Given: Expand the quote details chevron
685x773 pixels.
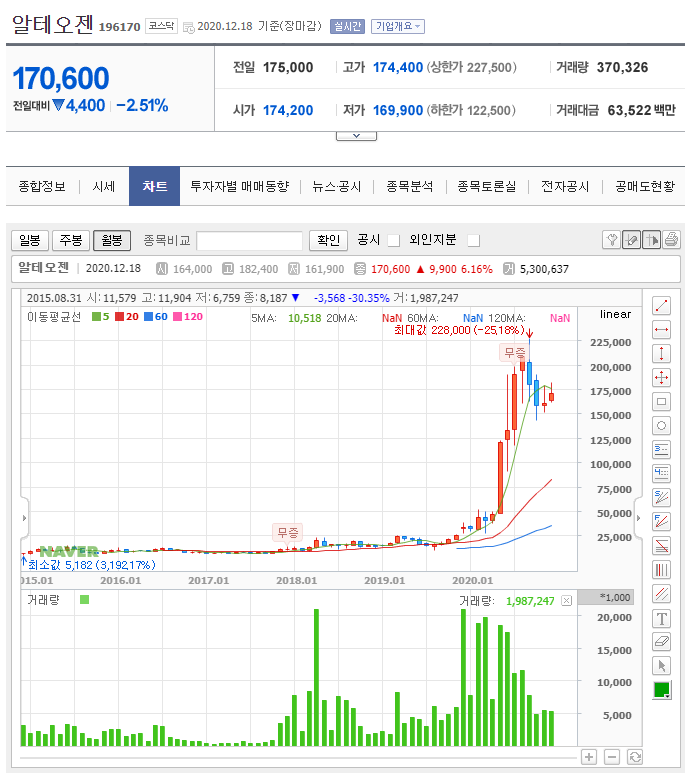Looking at the screenshot, I should point(356,136).
